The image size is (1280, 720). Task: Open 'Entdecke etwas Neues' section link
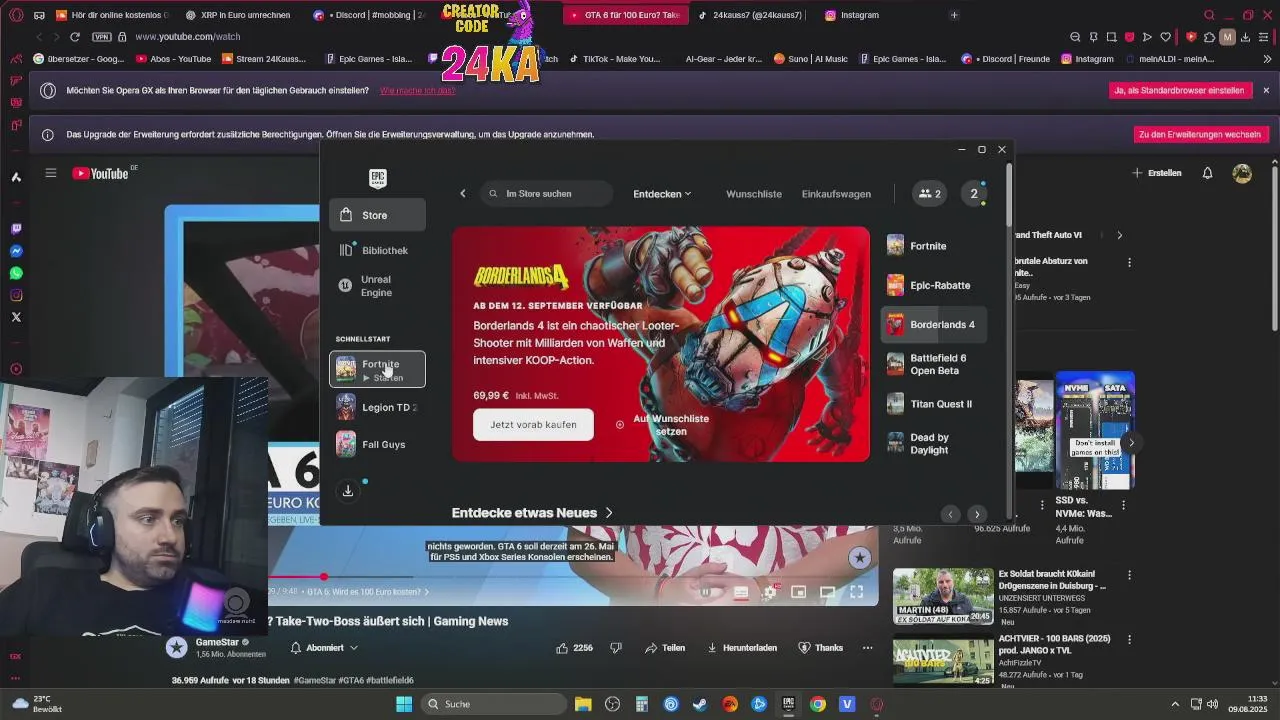click(533, 513)
